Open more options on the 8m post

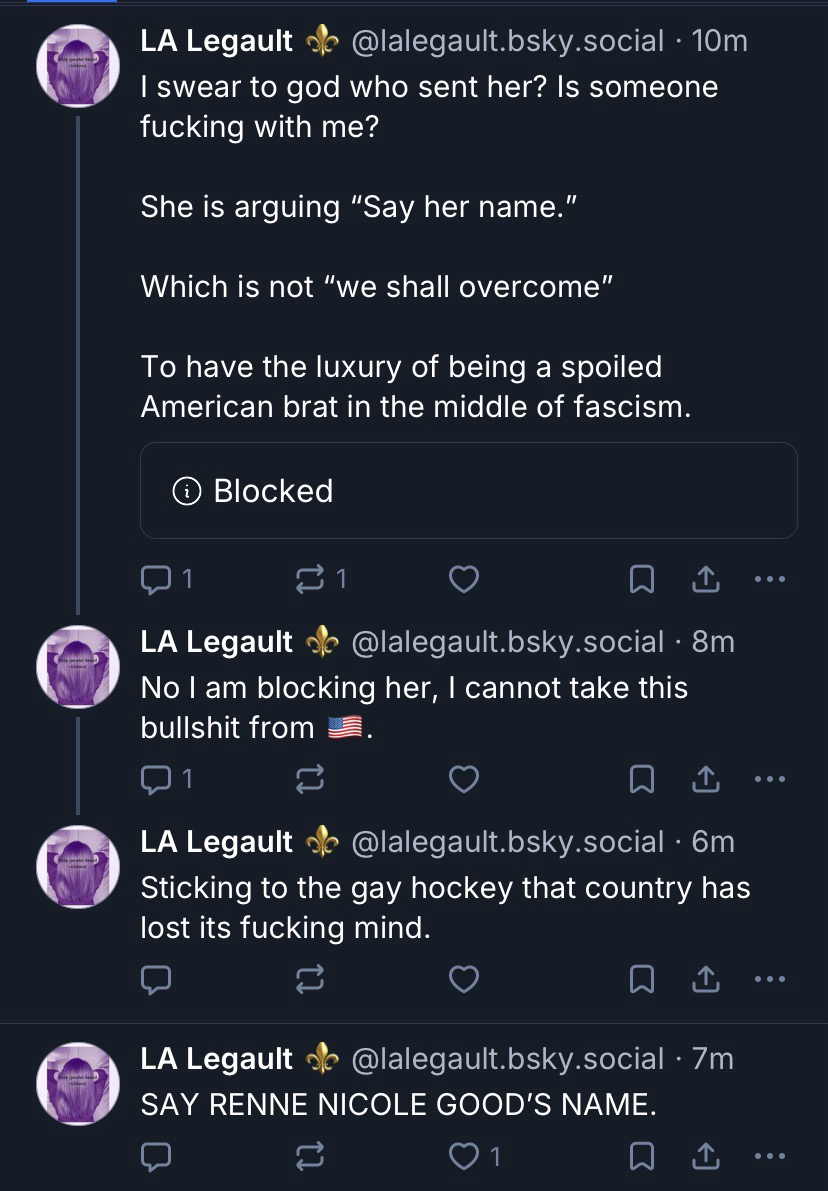[x=770, y=779]
